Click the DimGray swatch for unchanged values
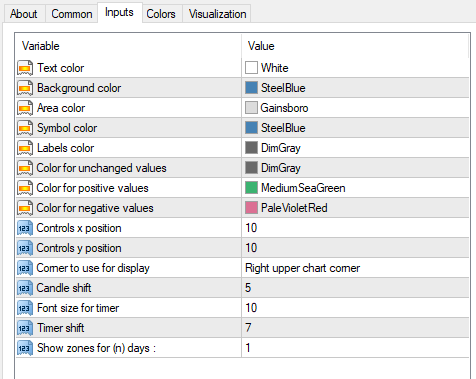This screenshot has width=476, height=379. 251,168
